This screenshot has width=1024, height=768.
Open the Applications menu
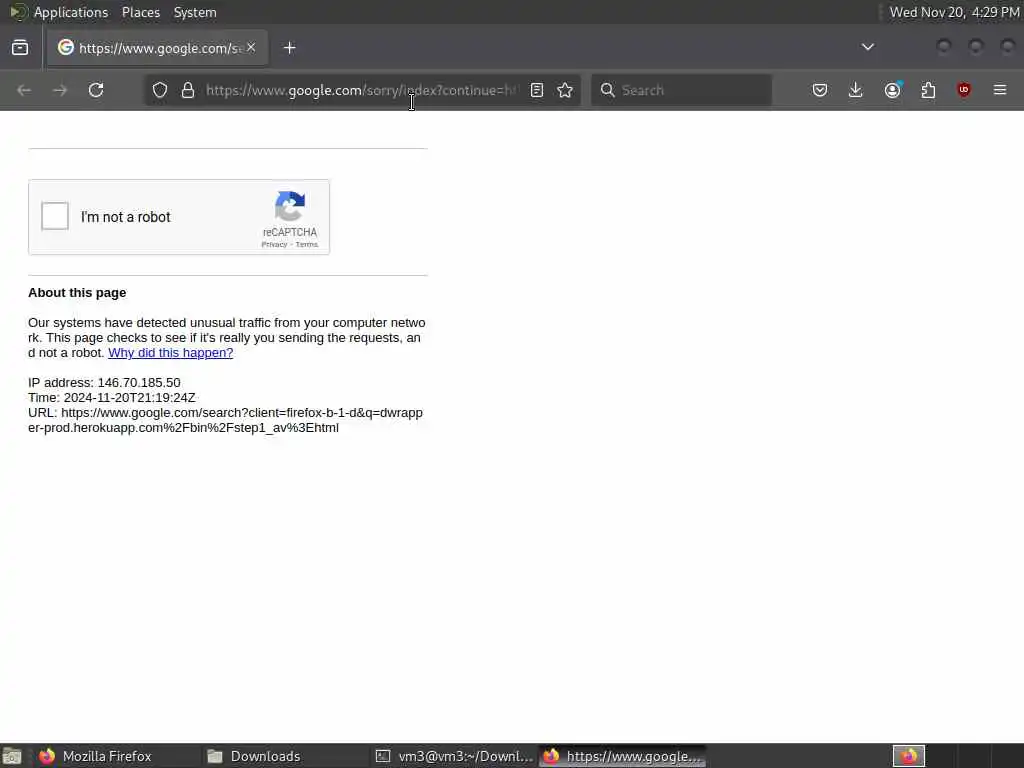tap(71, 12)
